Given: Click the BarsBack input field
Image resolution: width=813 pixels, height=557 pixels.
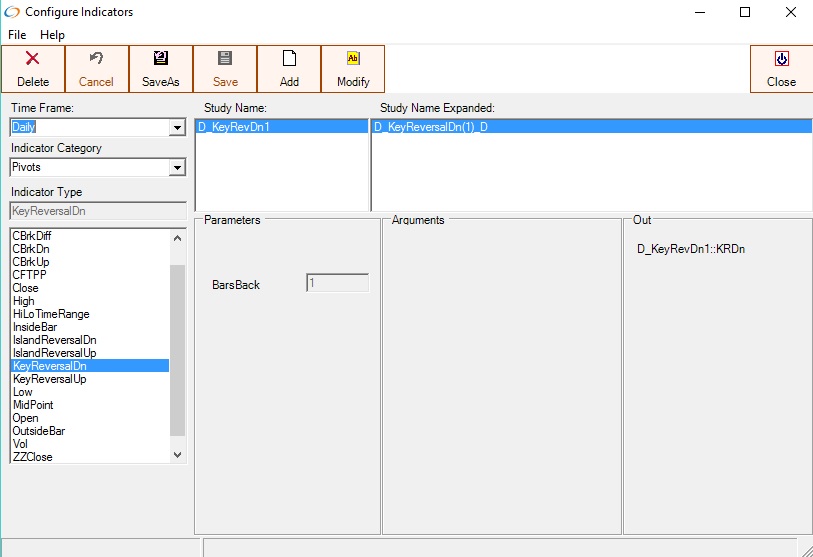Looking at the screenshot, I should 337,283.
